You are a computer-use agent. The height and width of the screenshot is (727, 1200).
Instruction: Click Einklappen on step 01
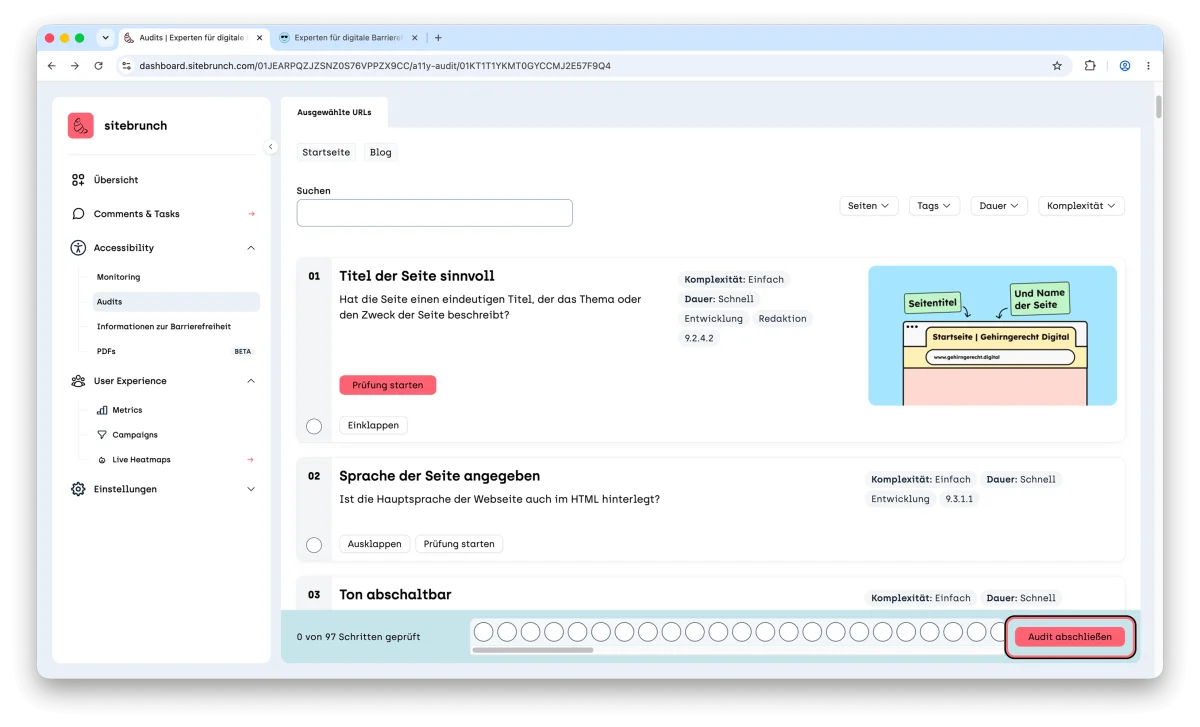coord(373,426)
